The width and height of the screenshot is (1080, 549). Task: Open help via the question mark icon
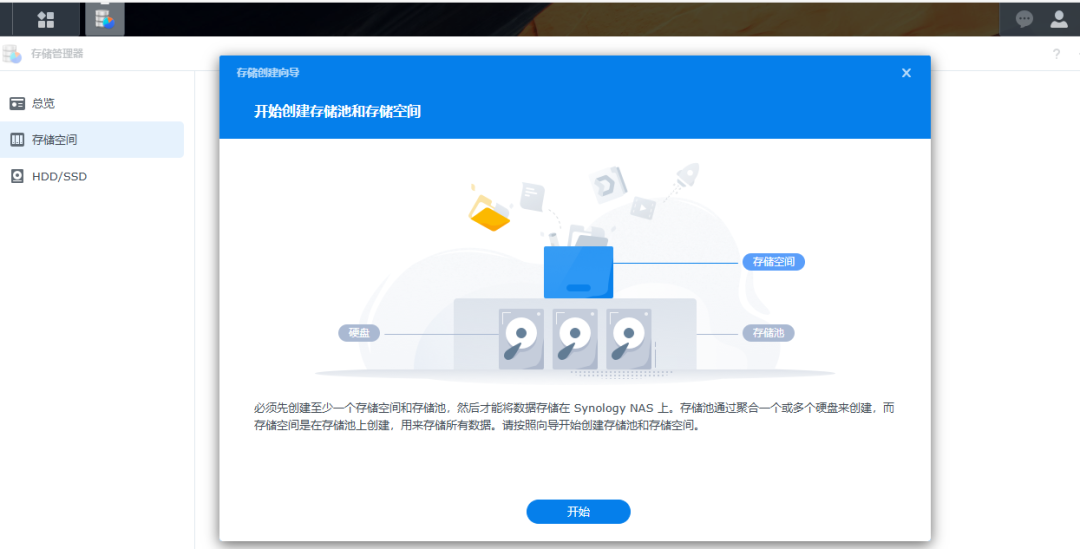pyautogui.click(x=1056, y=54)
